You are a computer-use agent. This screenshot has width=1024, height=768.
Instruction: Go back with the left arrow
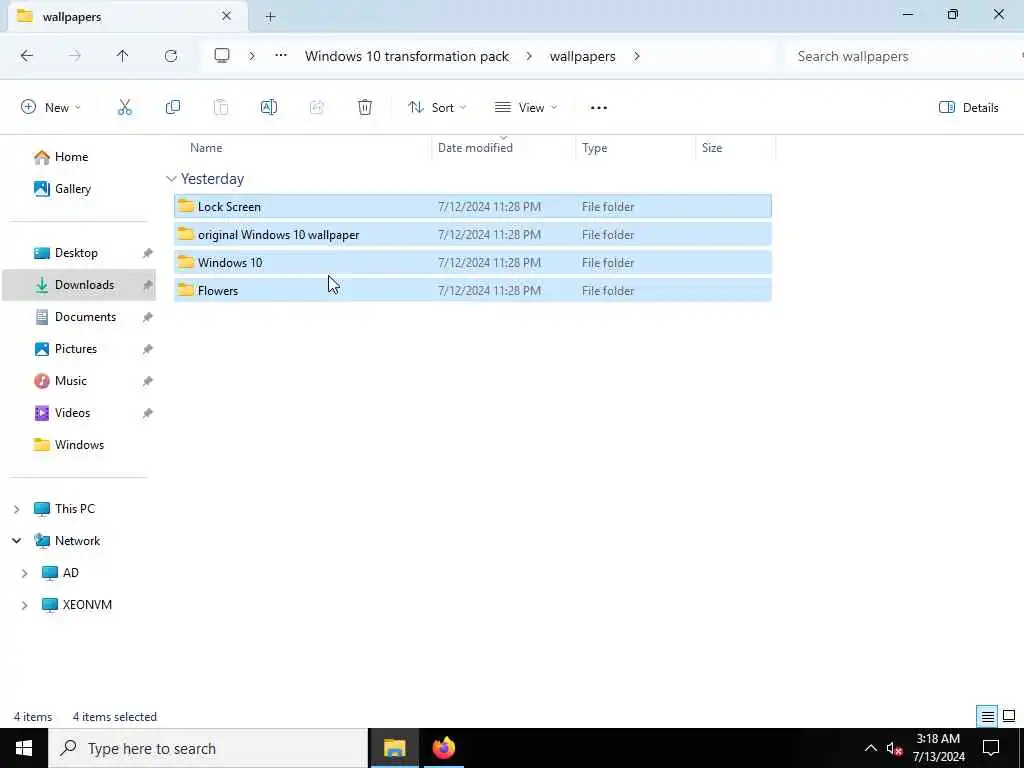[27, 56]
